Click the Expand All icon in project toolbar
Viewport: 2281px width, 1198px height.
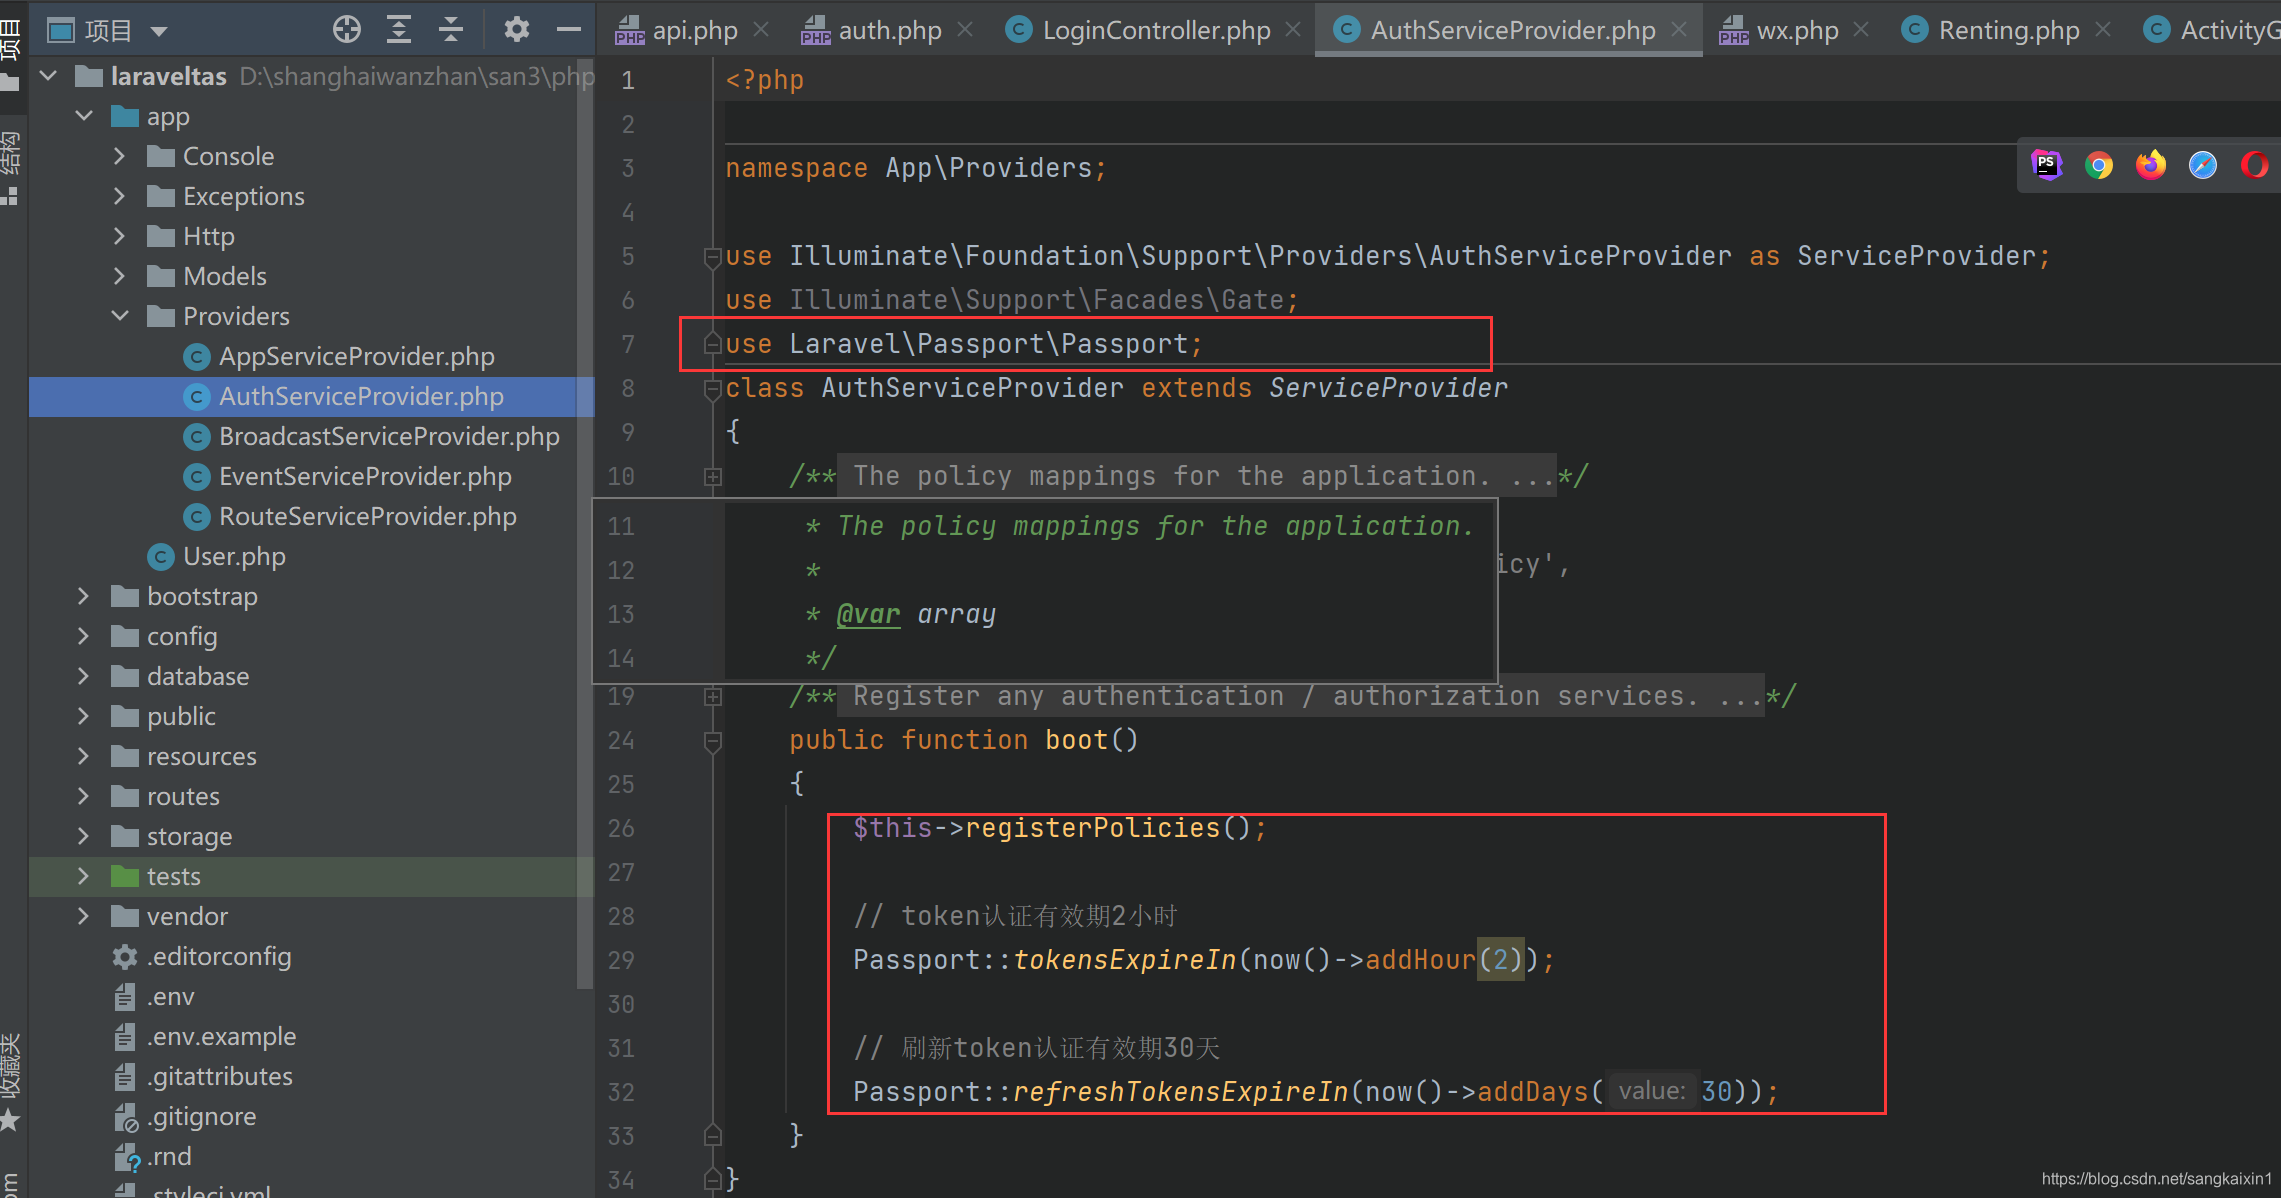point(399,30)
